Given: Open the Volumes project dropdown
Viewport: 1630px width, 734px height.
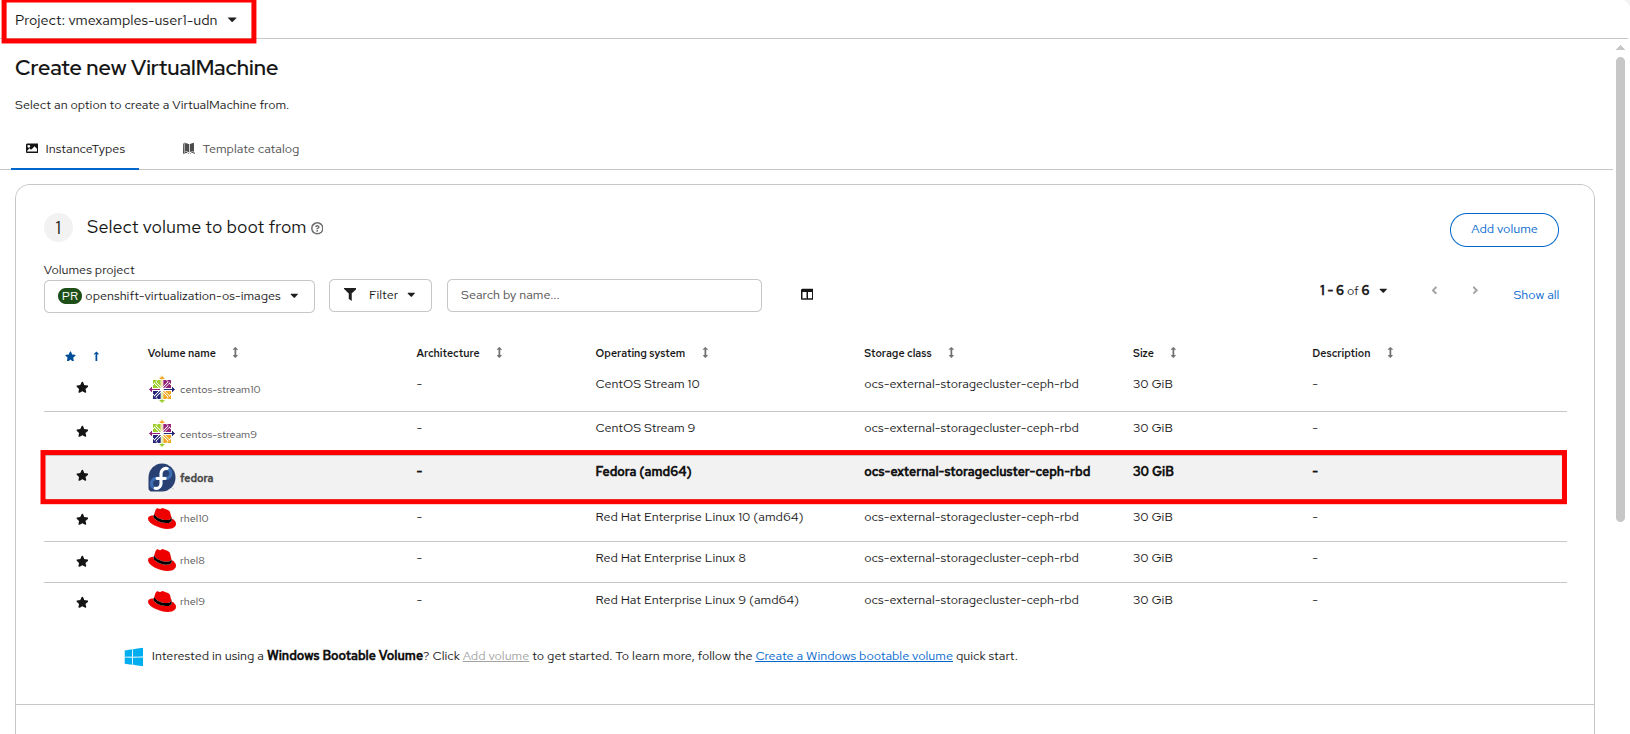Looking at the screenshot, I should [x=179, y=296].
